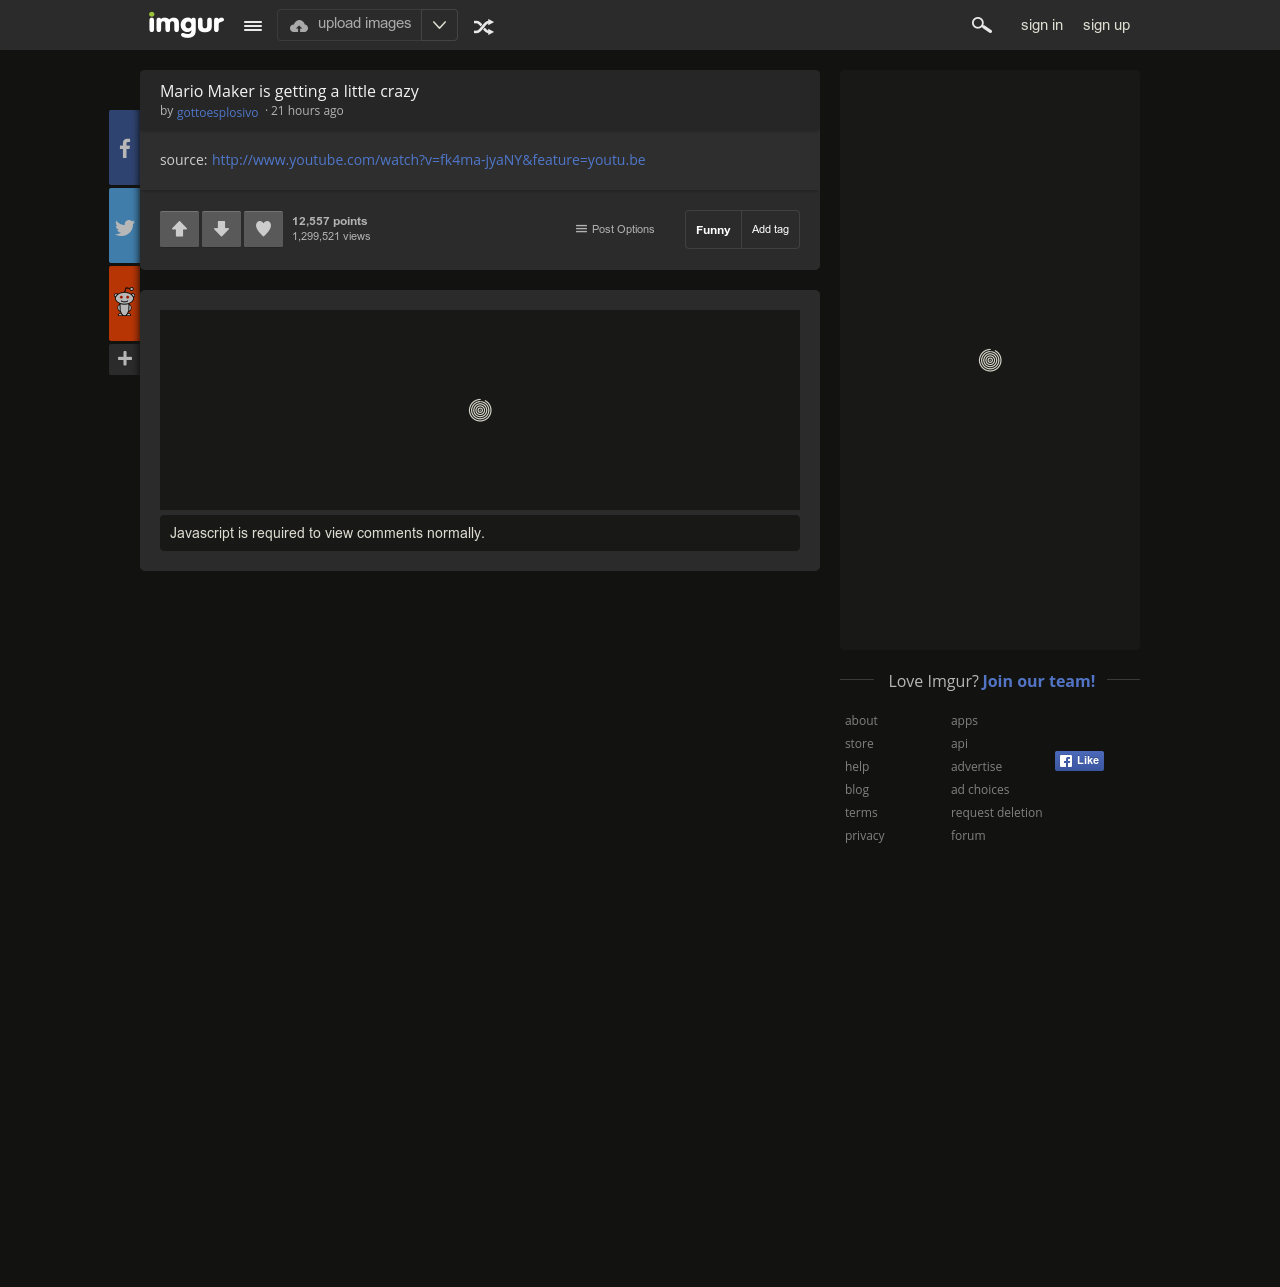Image resolution: width=1280 pixels, height=1287 pixels.
Task: Open the gottoesplosivo user profile
Action: point(217,112)
